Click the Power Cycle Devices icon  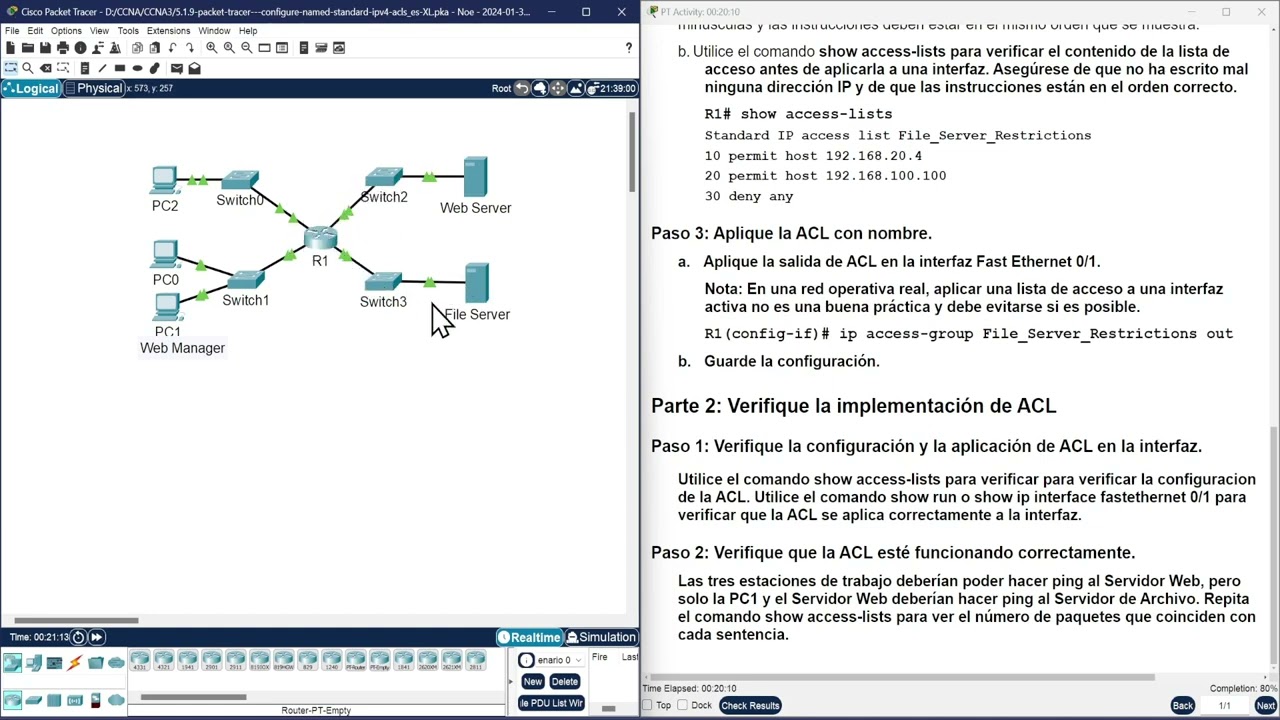78,637
